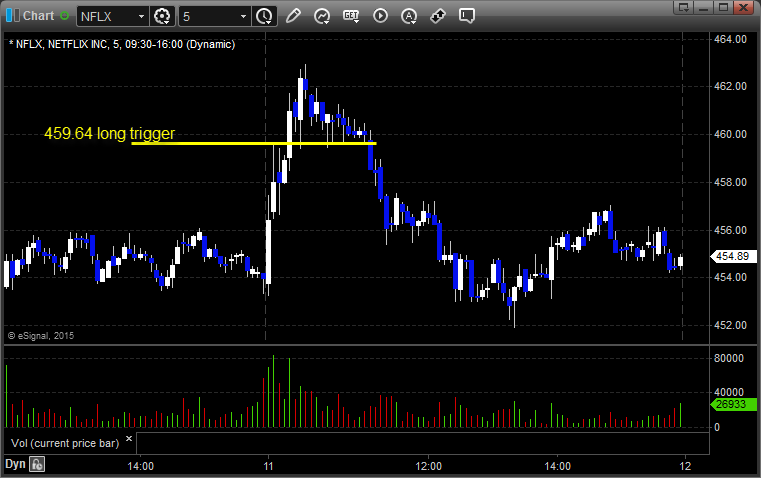Viewport: 761px width, 478px height.
Task: Open the symbol settings gear menu
Action: (x=162, y=16)
